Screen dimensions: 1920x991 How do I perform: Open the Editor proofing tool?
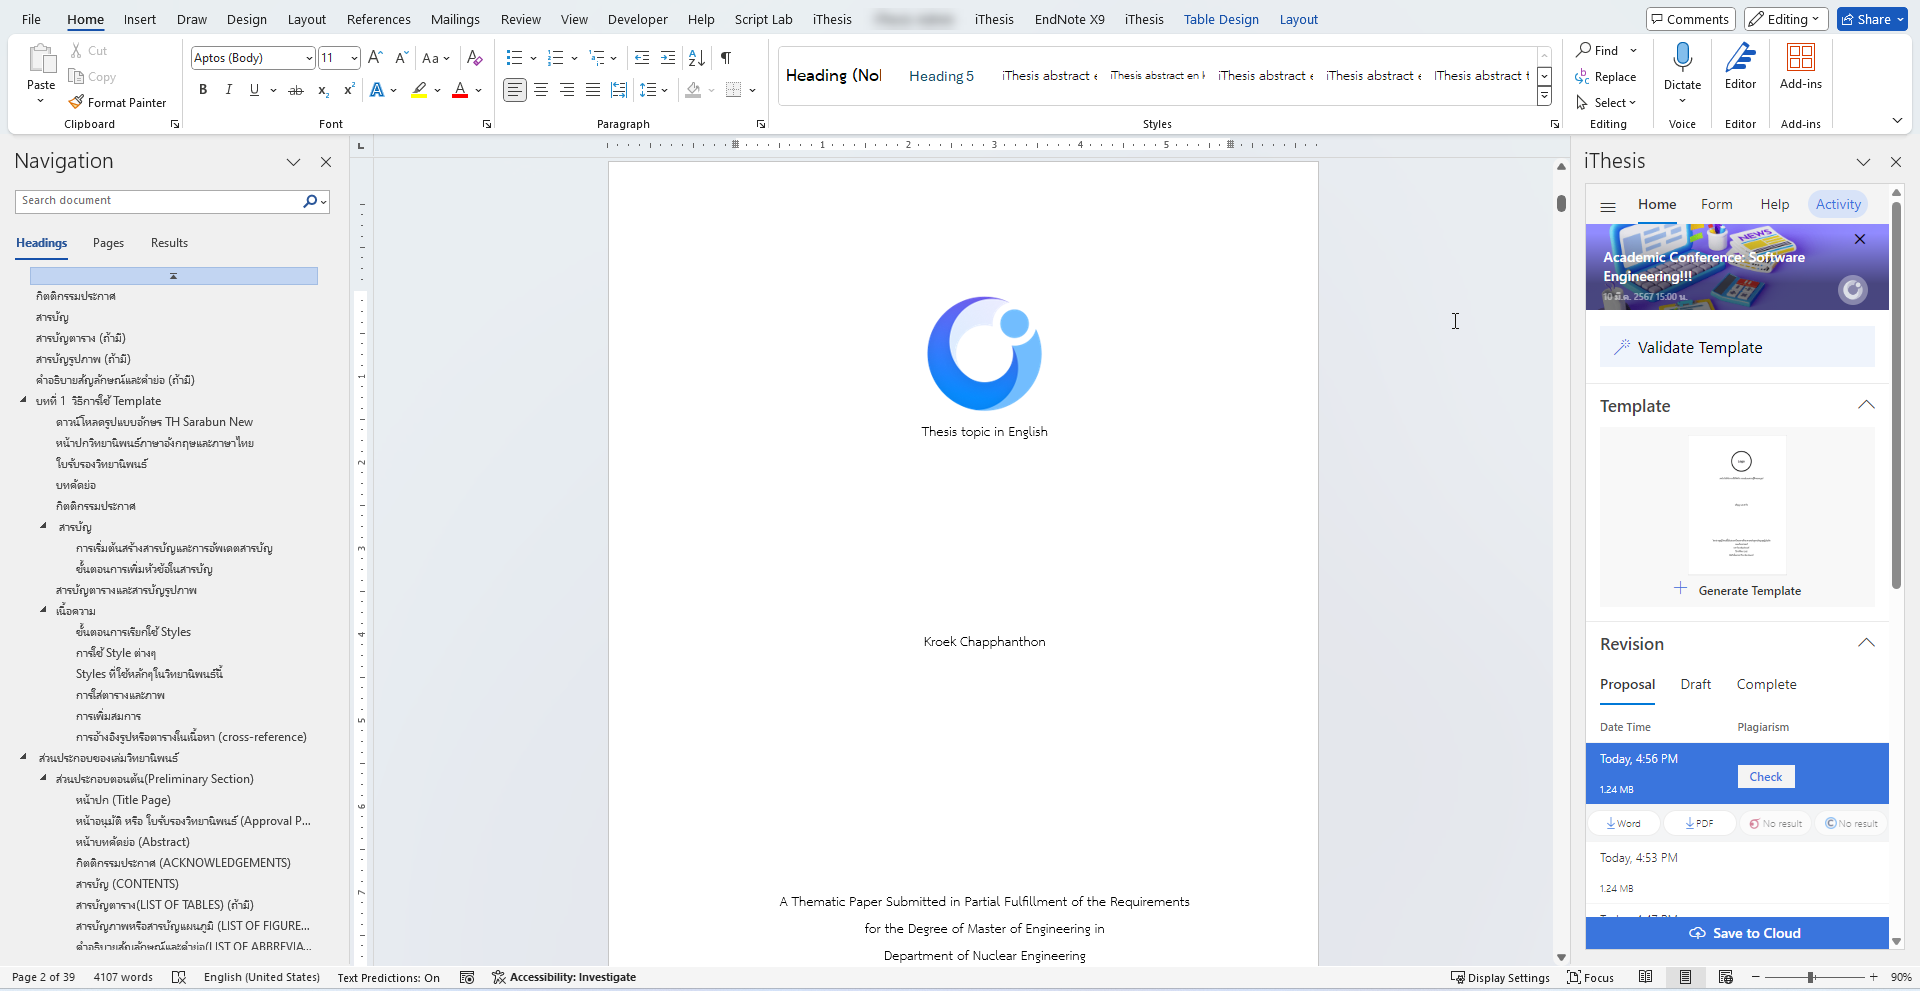pyautogui.click(x=1741, y=66)
